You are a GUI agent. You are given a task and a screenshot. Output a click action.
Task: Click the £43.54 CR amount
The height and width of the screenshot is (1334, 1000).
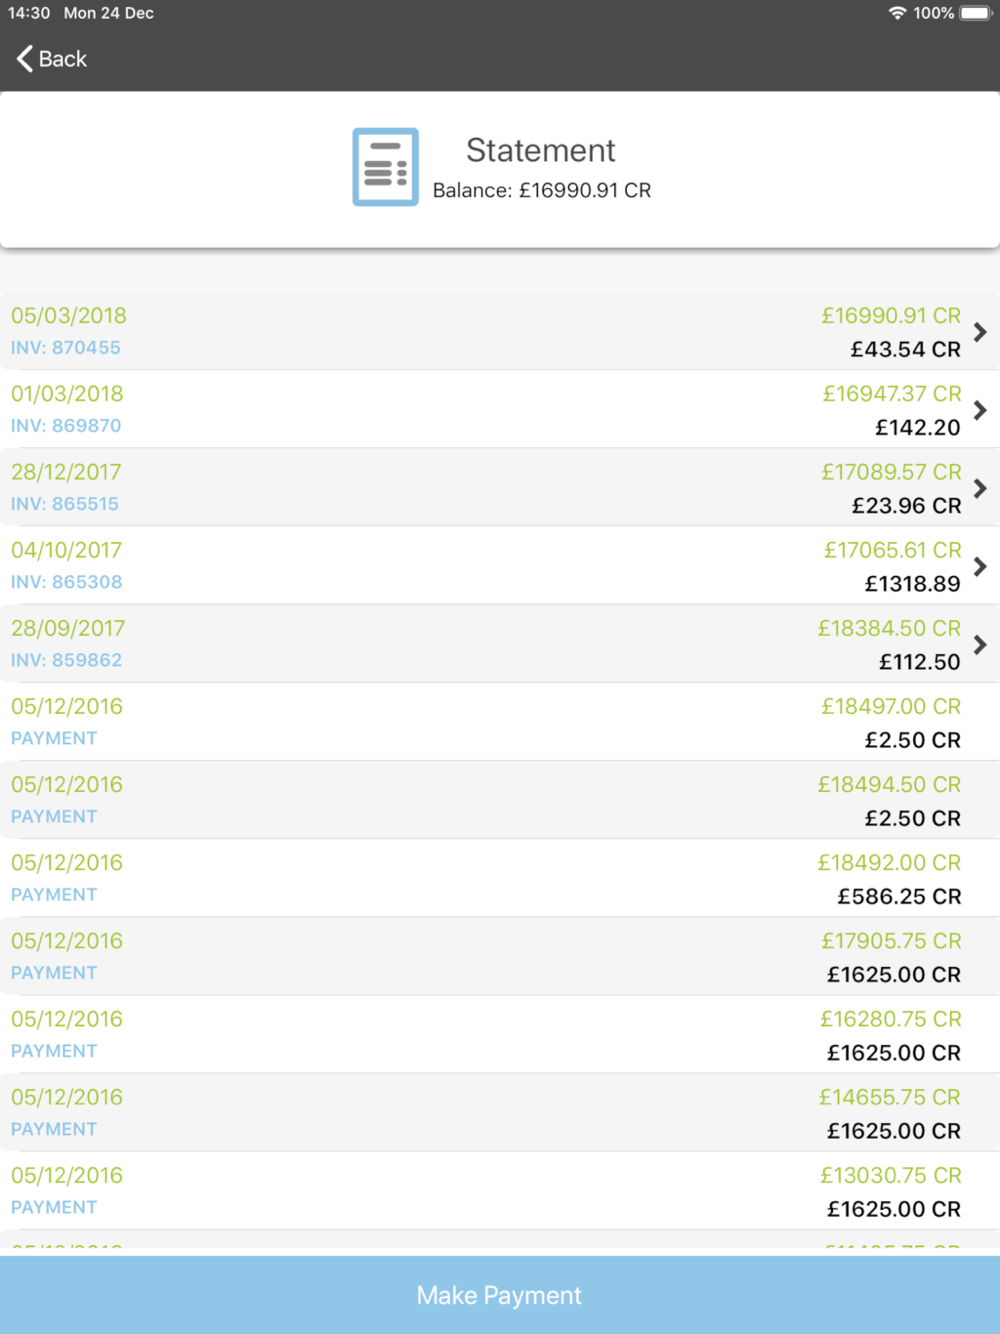pyautogui.click(x=906, y=349)
